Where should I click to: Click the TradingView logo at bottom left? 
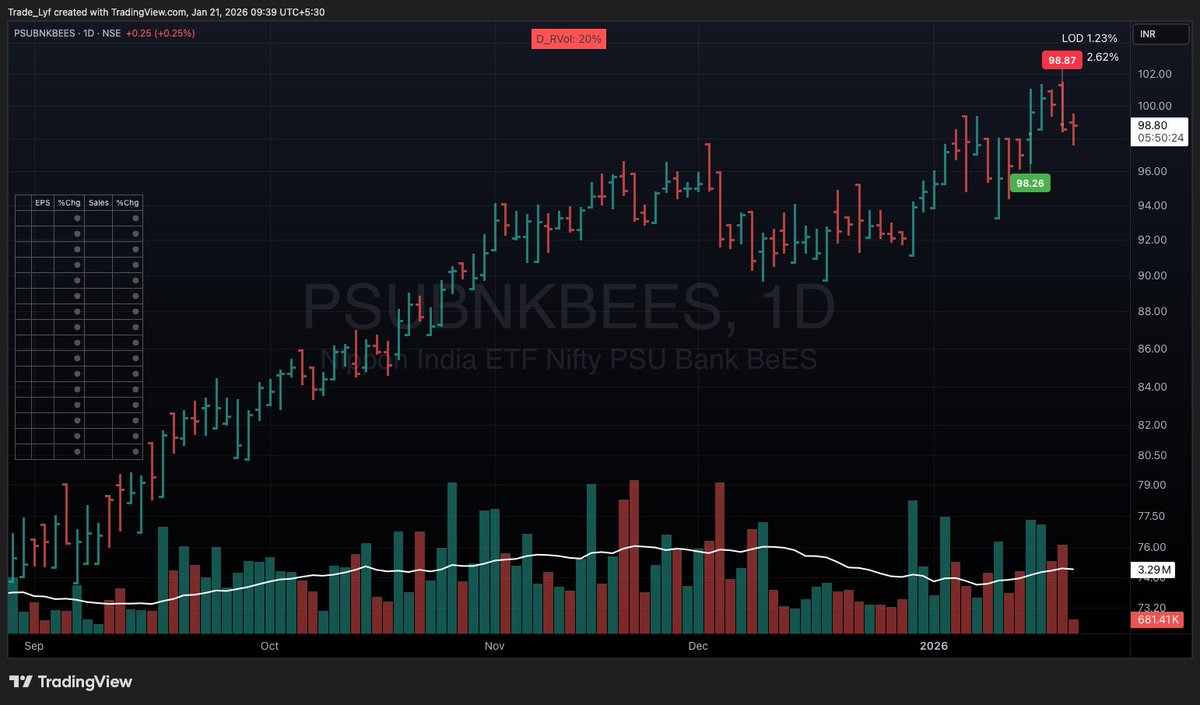[x=71, y=682]
